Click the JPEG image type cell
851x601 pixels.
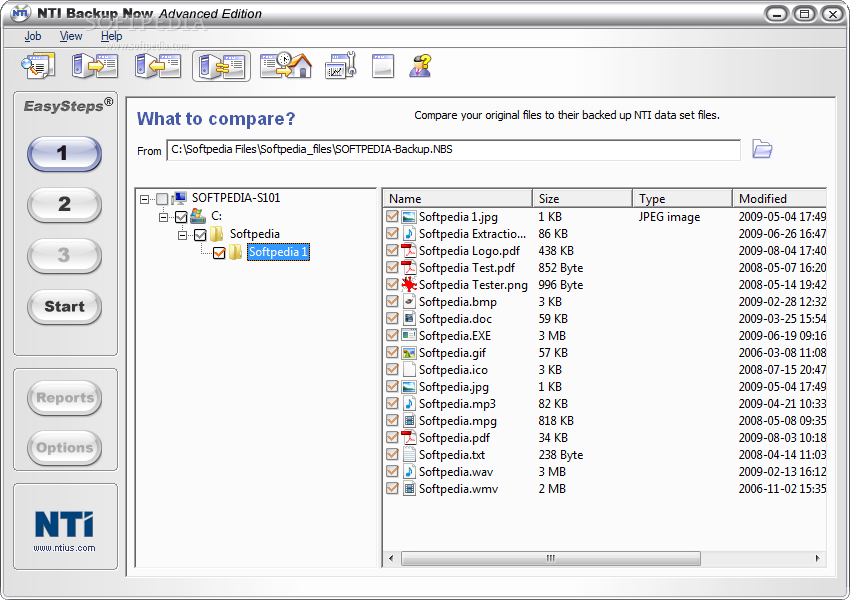point(669,217)
